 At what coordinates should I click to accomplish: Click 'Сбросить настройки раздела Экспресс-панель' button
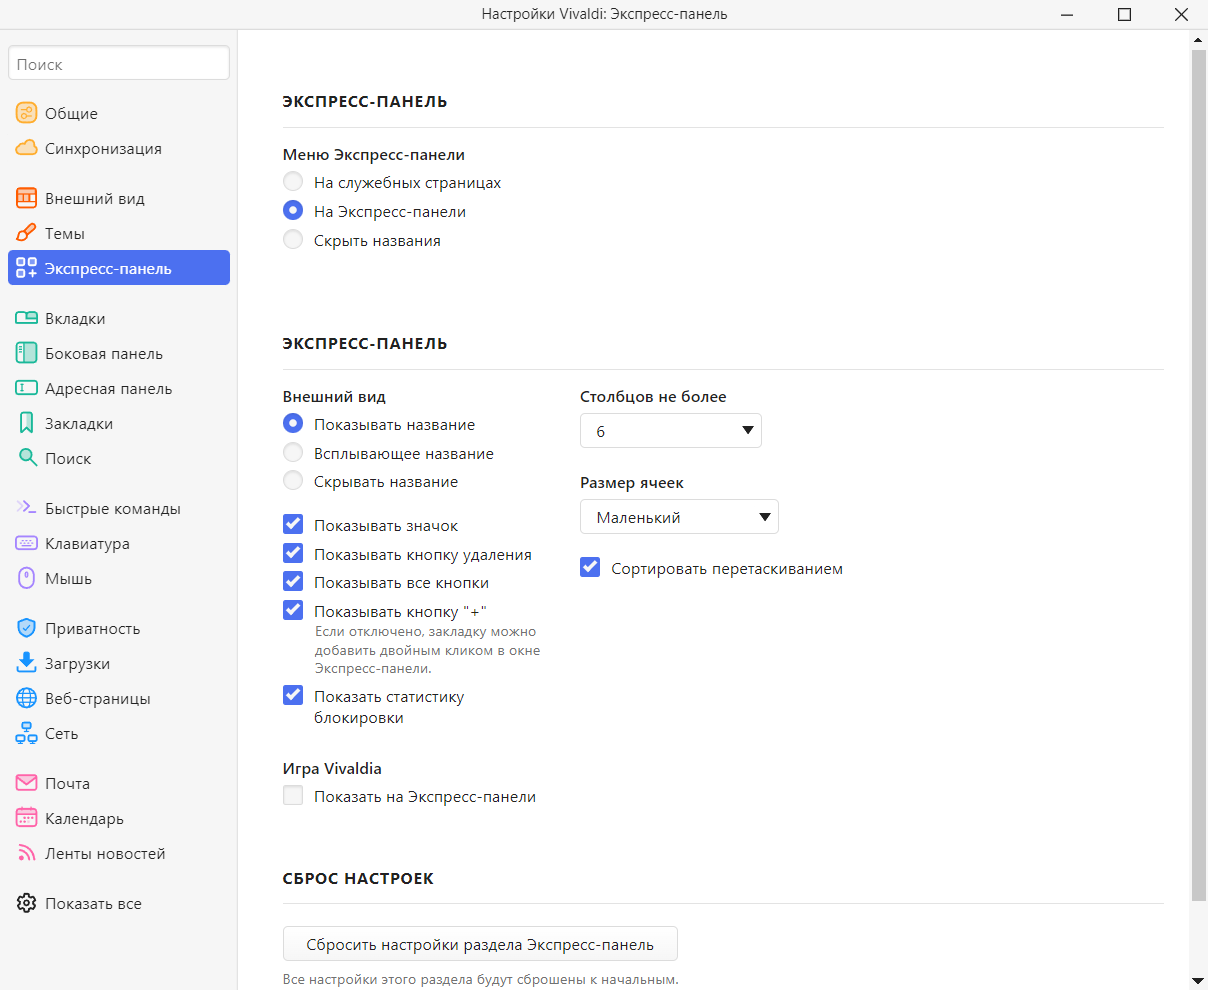point(480,944)
